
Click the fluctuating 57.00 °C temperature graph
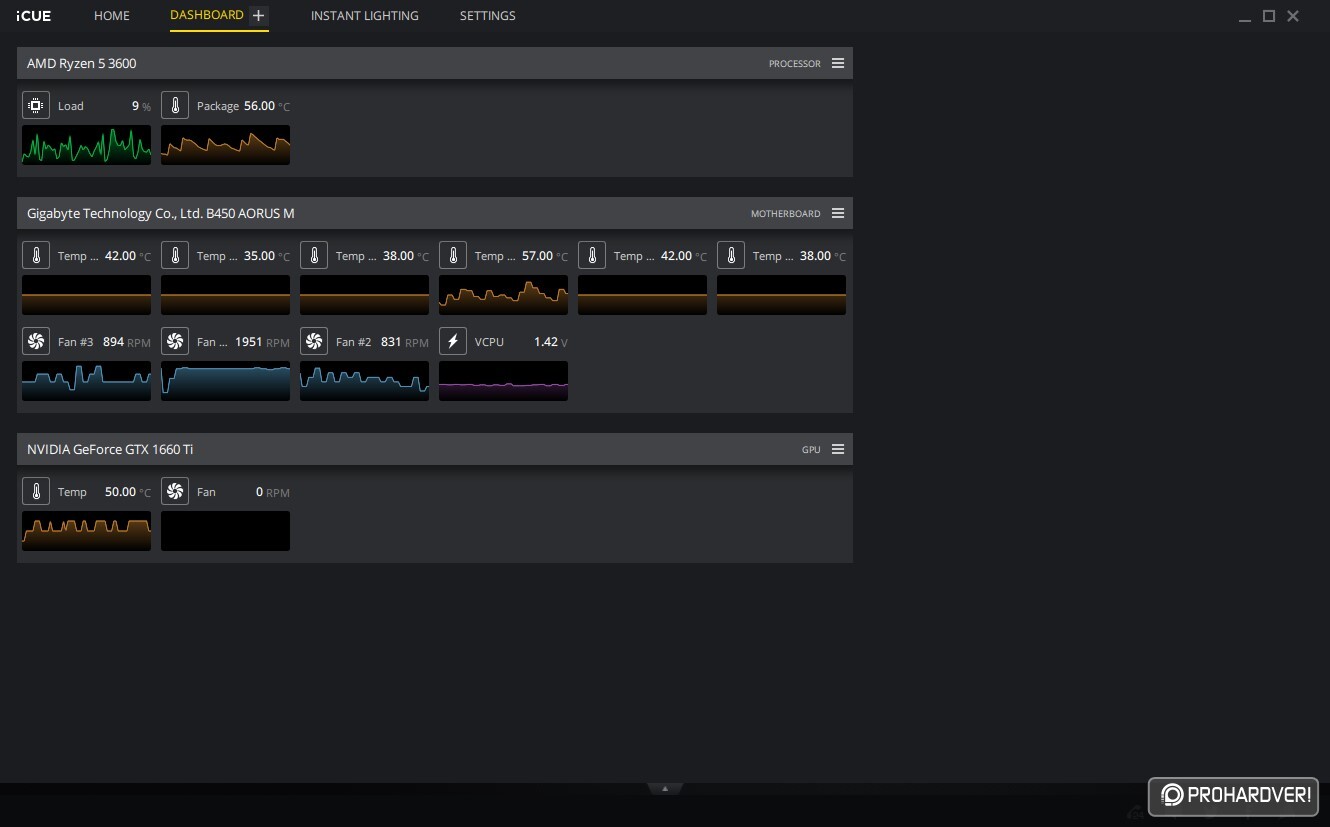coord(503,295)
